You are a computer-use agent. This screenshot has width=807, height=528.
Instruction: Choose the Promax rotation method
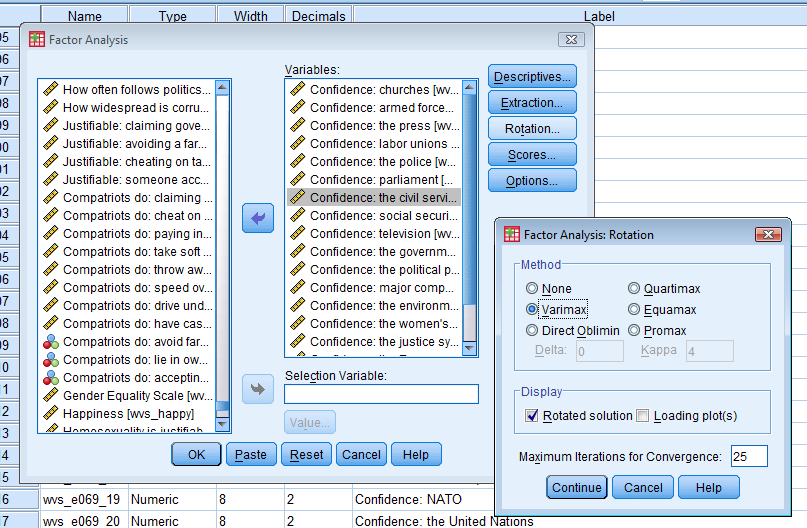634,330
